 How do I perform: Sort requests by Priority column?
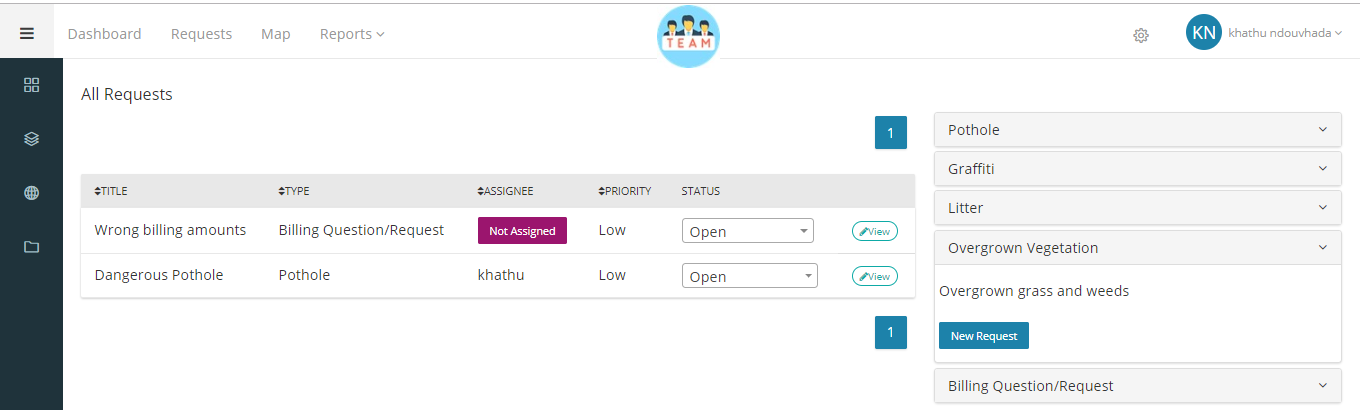[625, 191]
